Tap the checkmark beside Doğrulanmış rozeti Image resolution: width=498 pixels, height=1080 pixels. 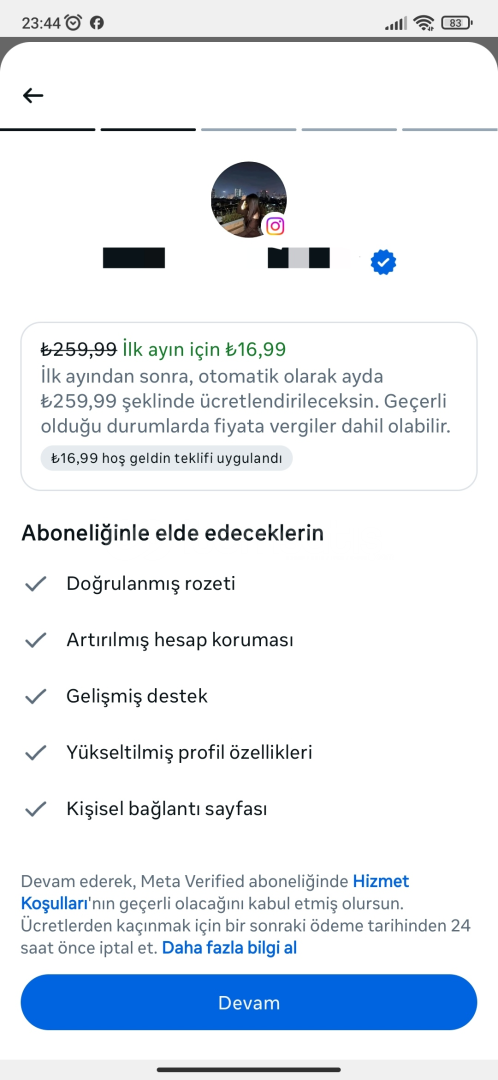click(35, 584)
